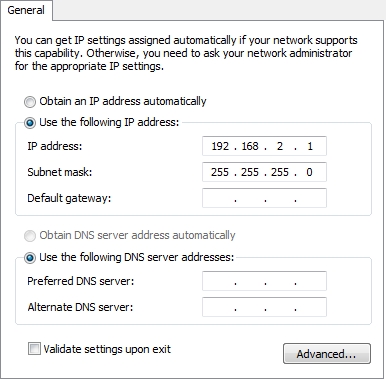386x380 pixels.
Task: Click the Subnet mask last octet 0
Action: coord(309,172)
